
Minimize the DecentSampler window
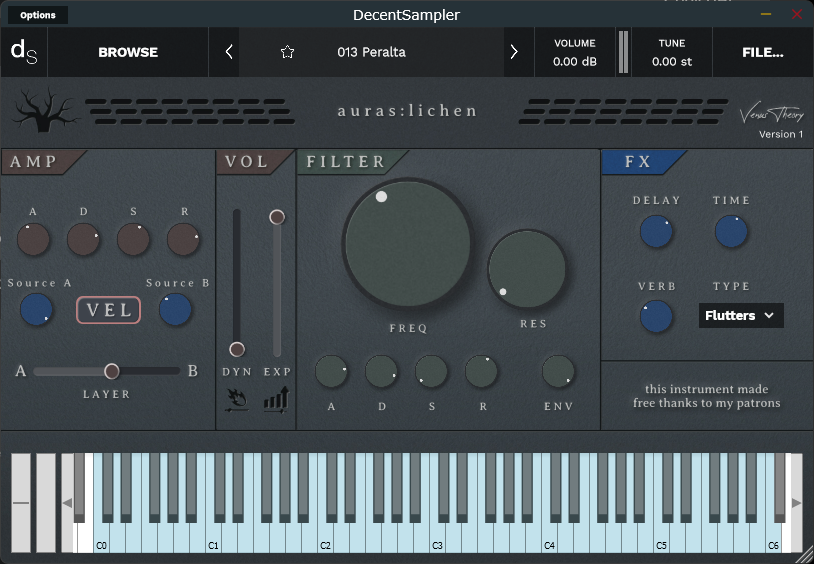click(x=766, y=14)
